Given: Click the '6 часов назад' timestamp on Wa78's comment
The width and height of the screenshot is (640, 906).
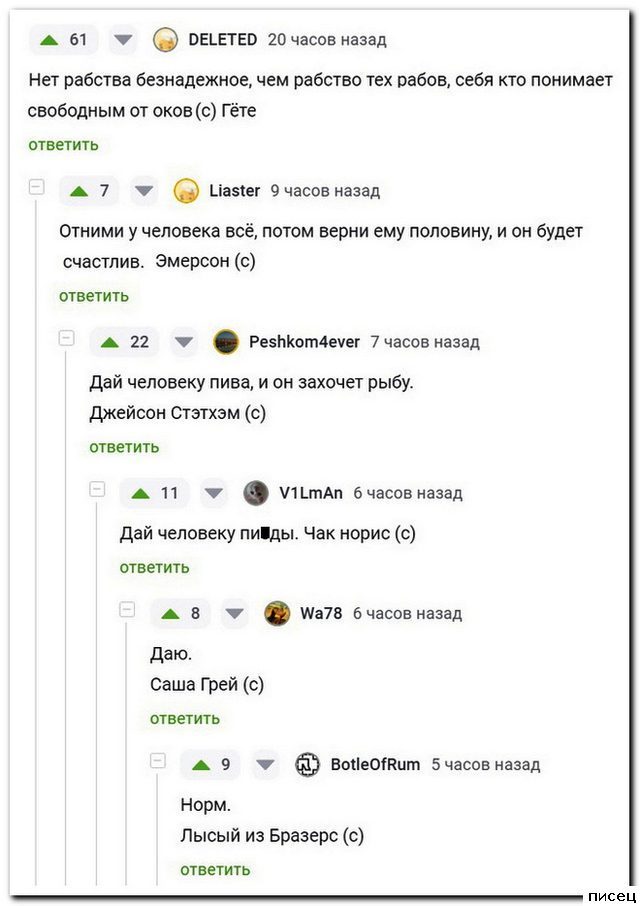Looking at the screenshot, I should tap(407, 614).
